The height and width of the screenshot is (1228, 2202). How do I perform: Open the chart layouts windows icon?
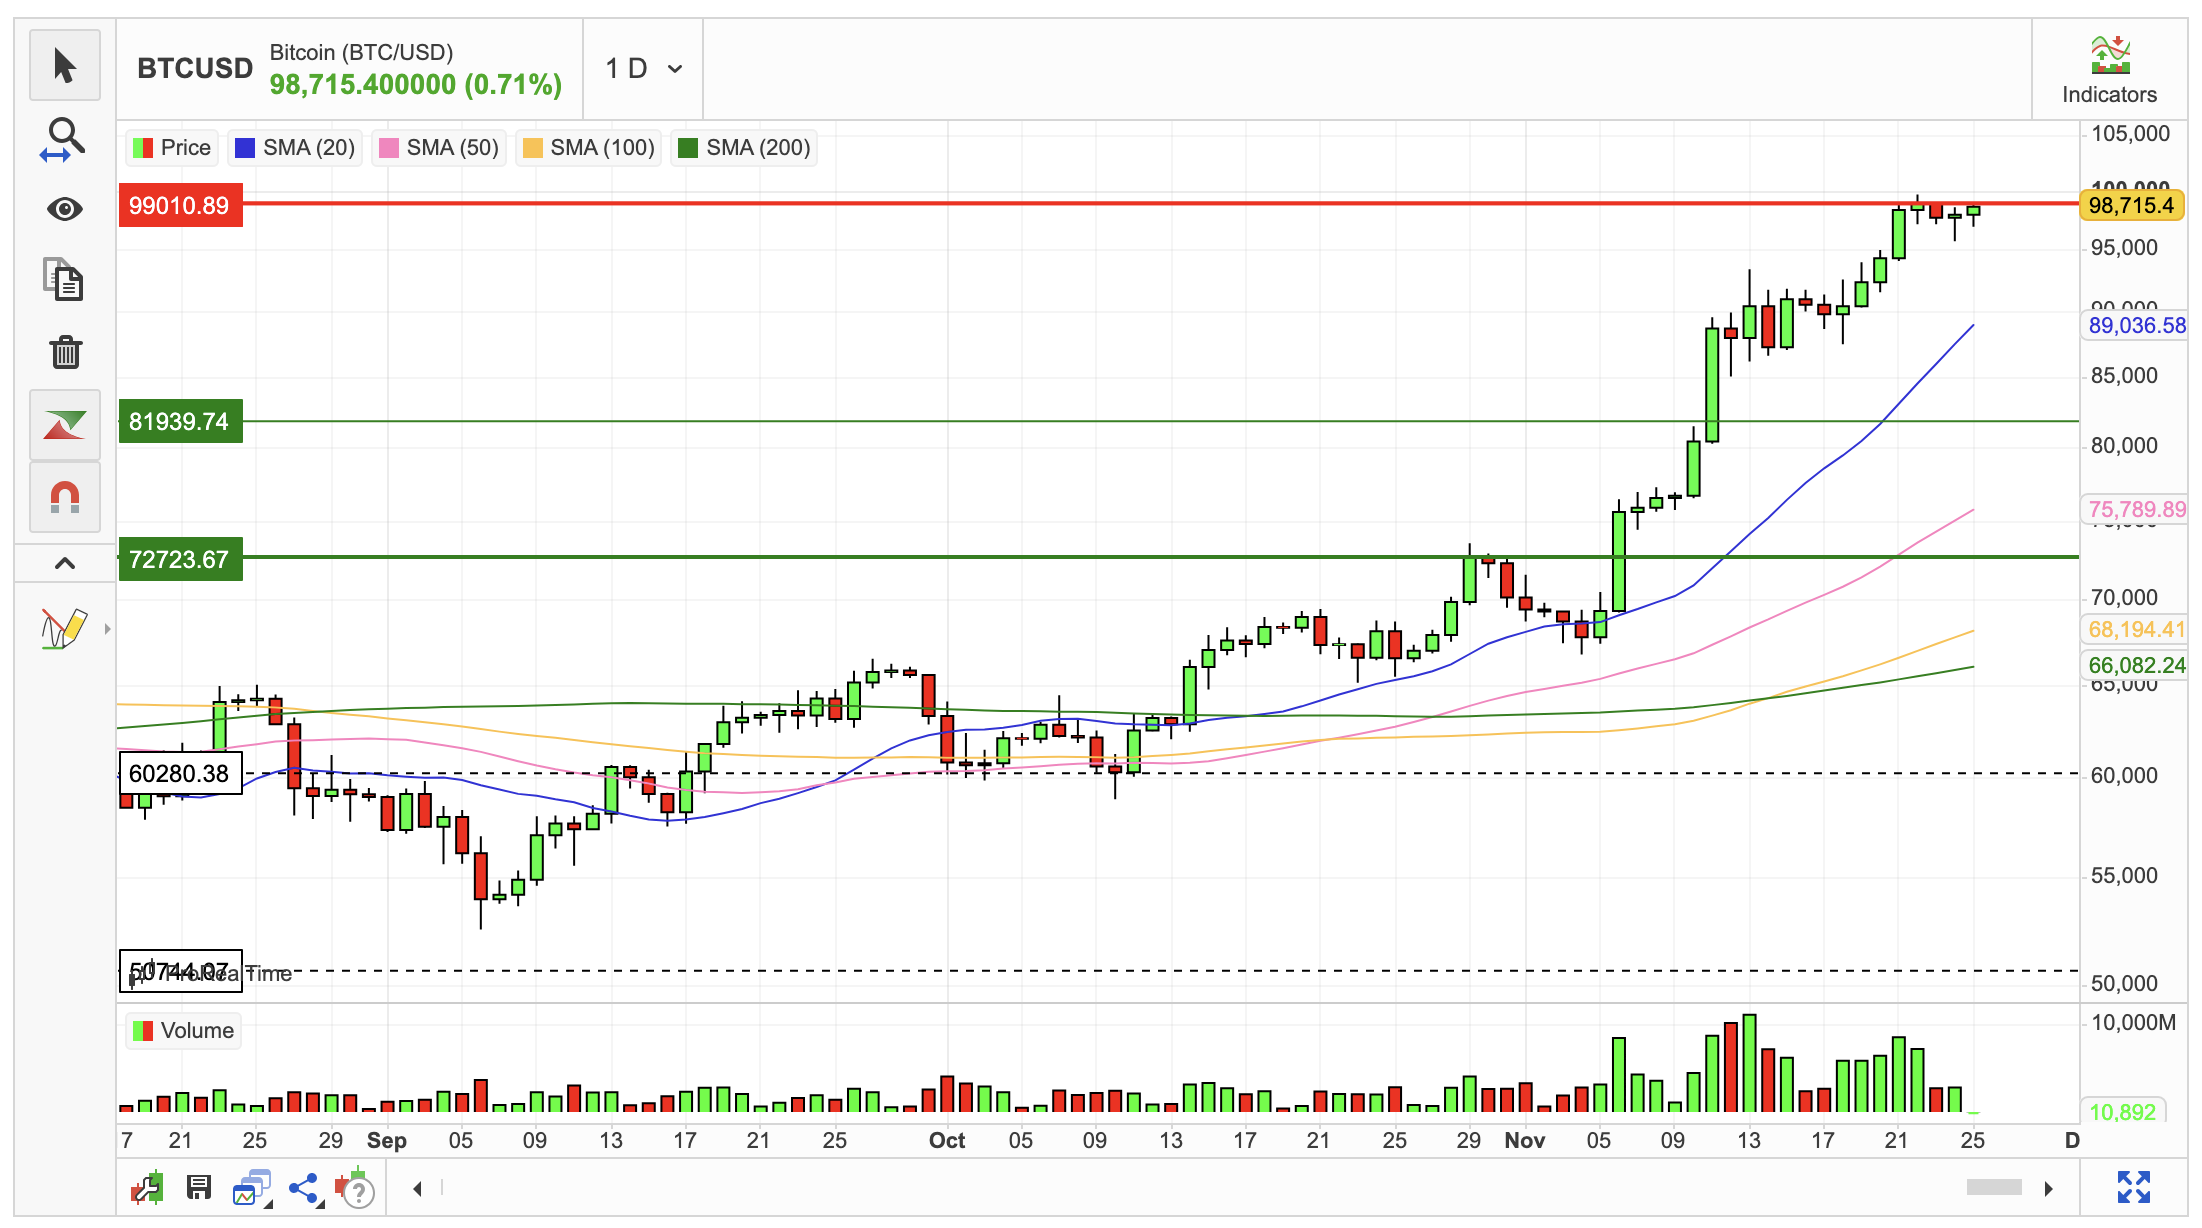(252, 1188)
